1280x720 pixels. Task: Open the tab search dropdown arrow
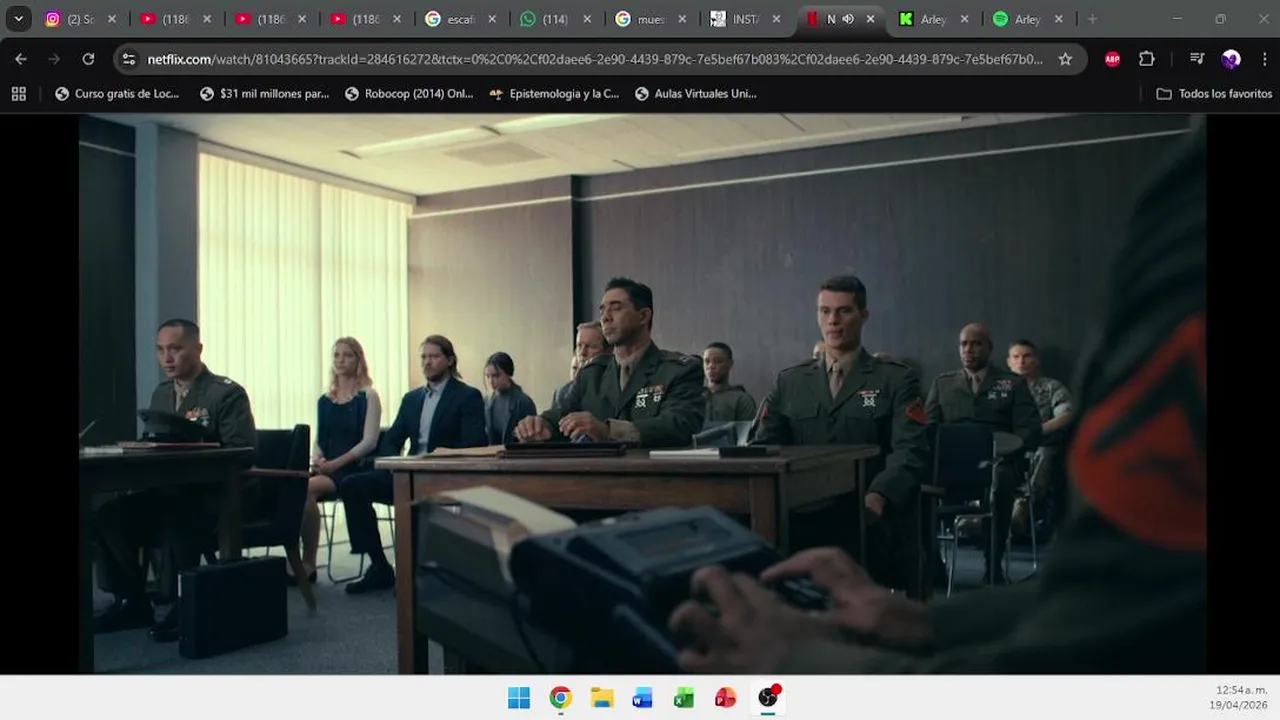click(x=18, y=19)
